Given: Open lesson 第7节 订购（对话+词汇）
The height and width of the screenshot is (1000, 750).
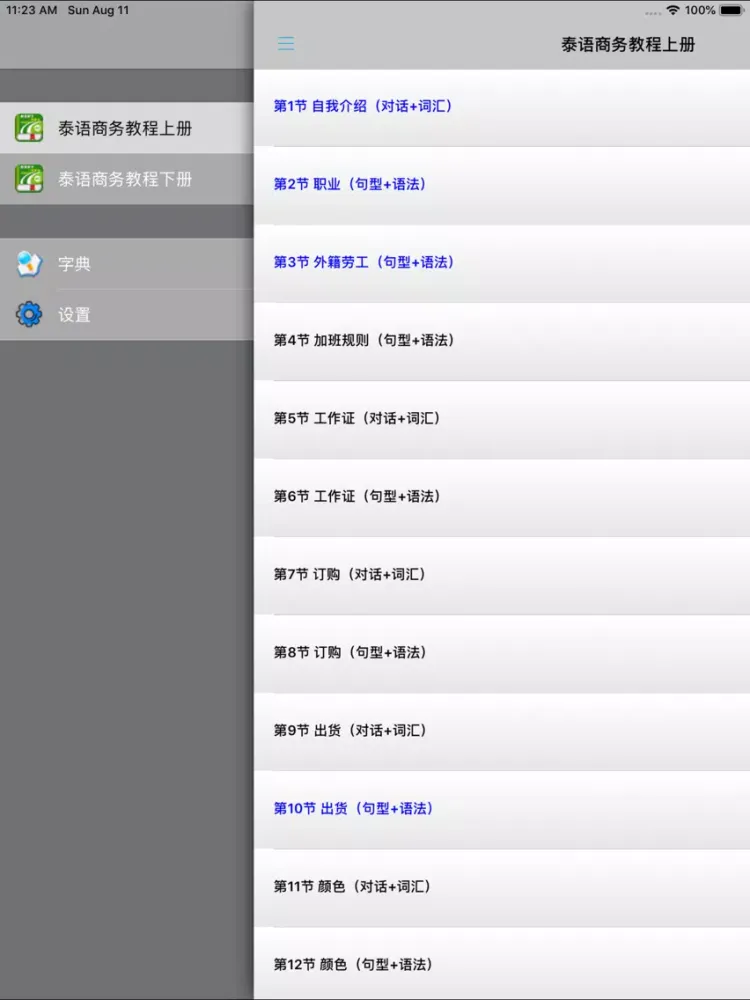Looking at the screenshot, I should [x=502, y=576].
